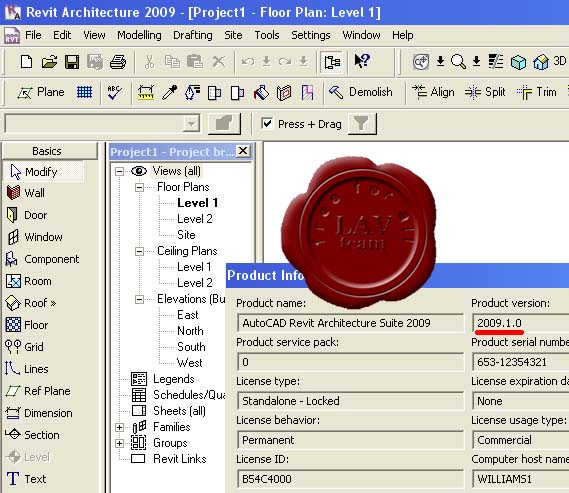Open the Type Selector dropdown
The image size is (569, 493).
click(x=191, y=124)
